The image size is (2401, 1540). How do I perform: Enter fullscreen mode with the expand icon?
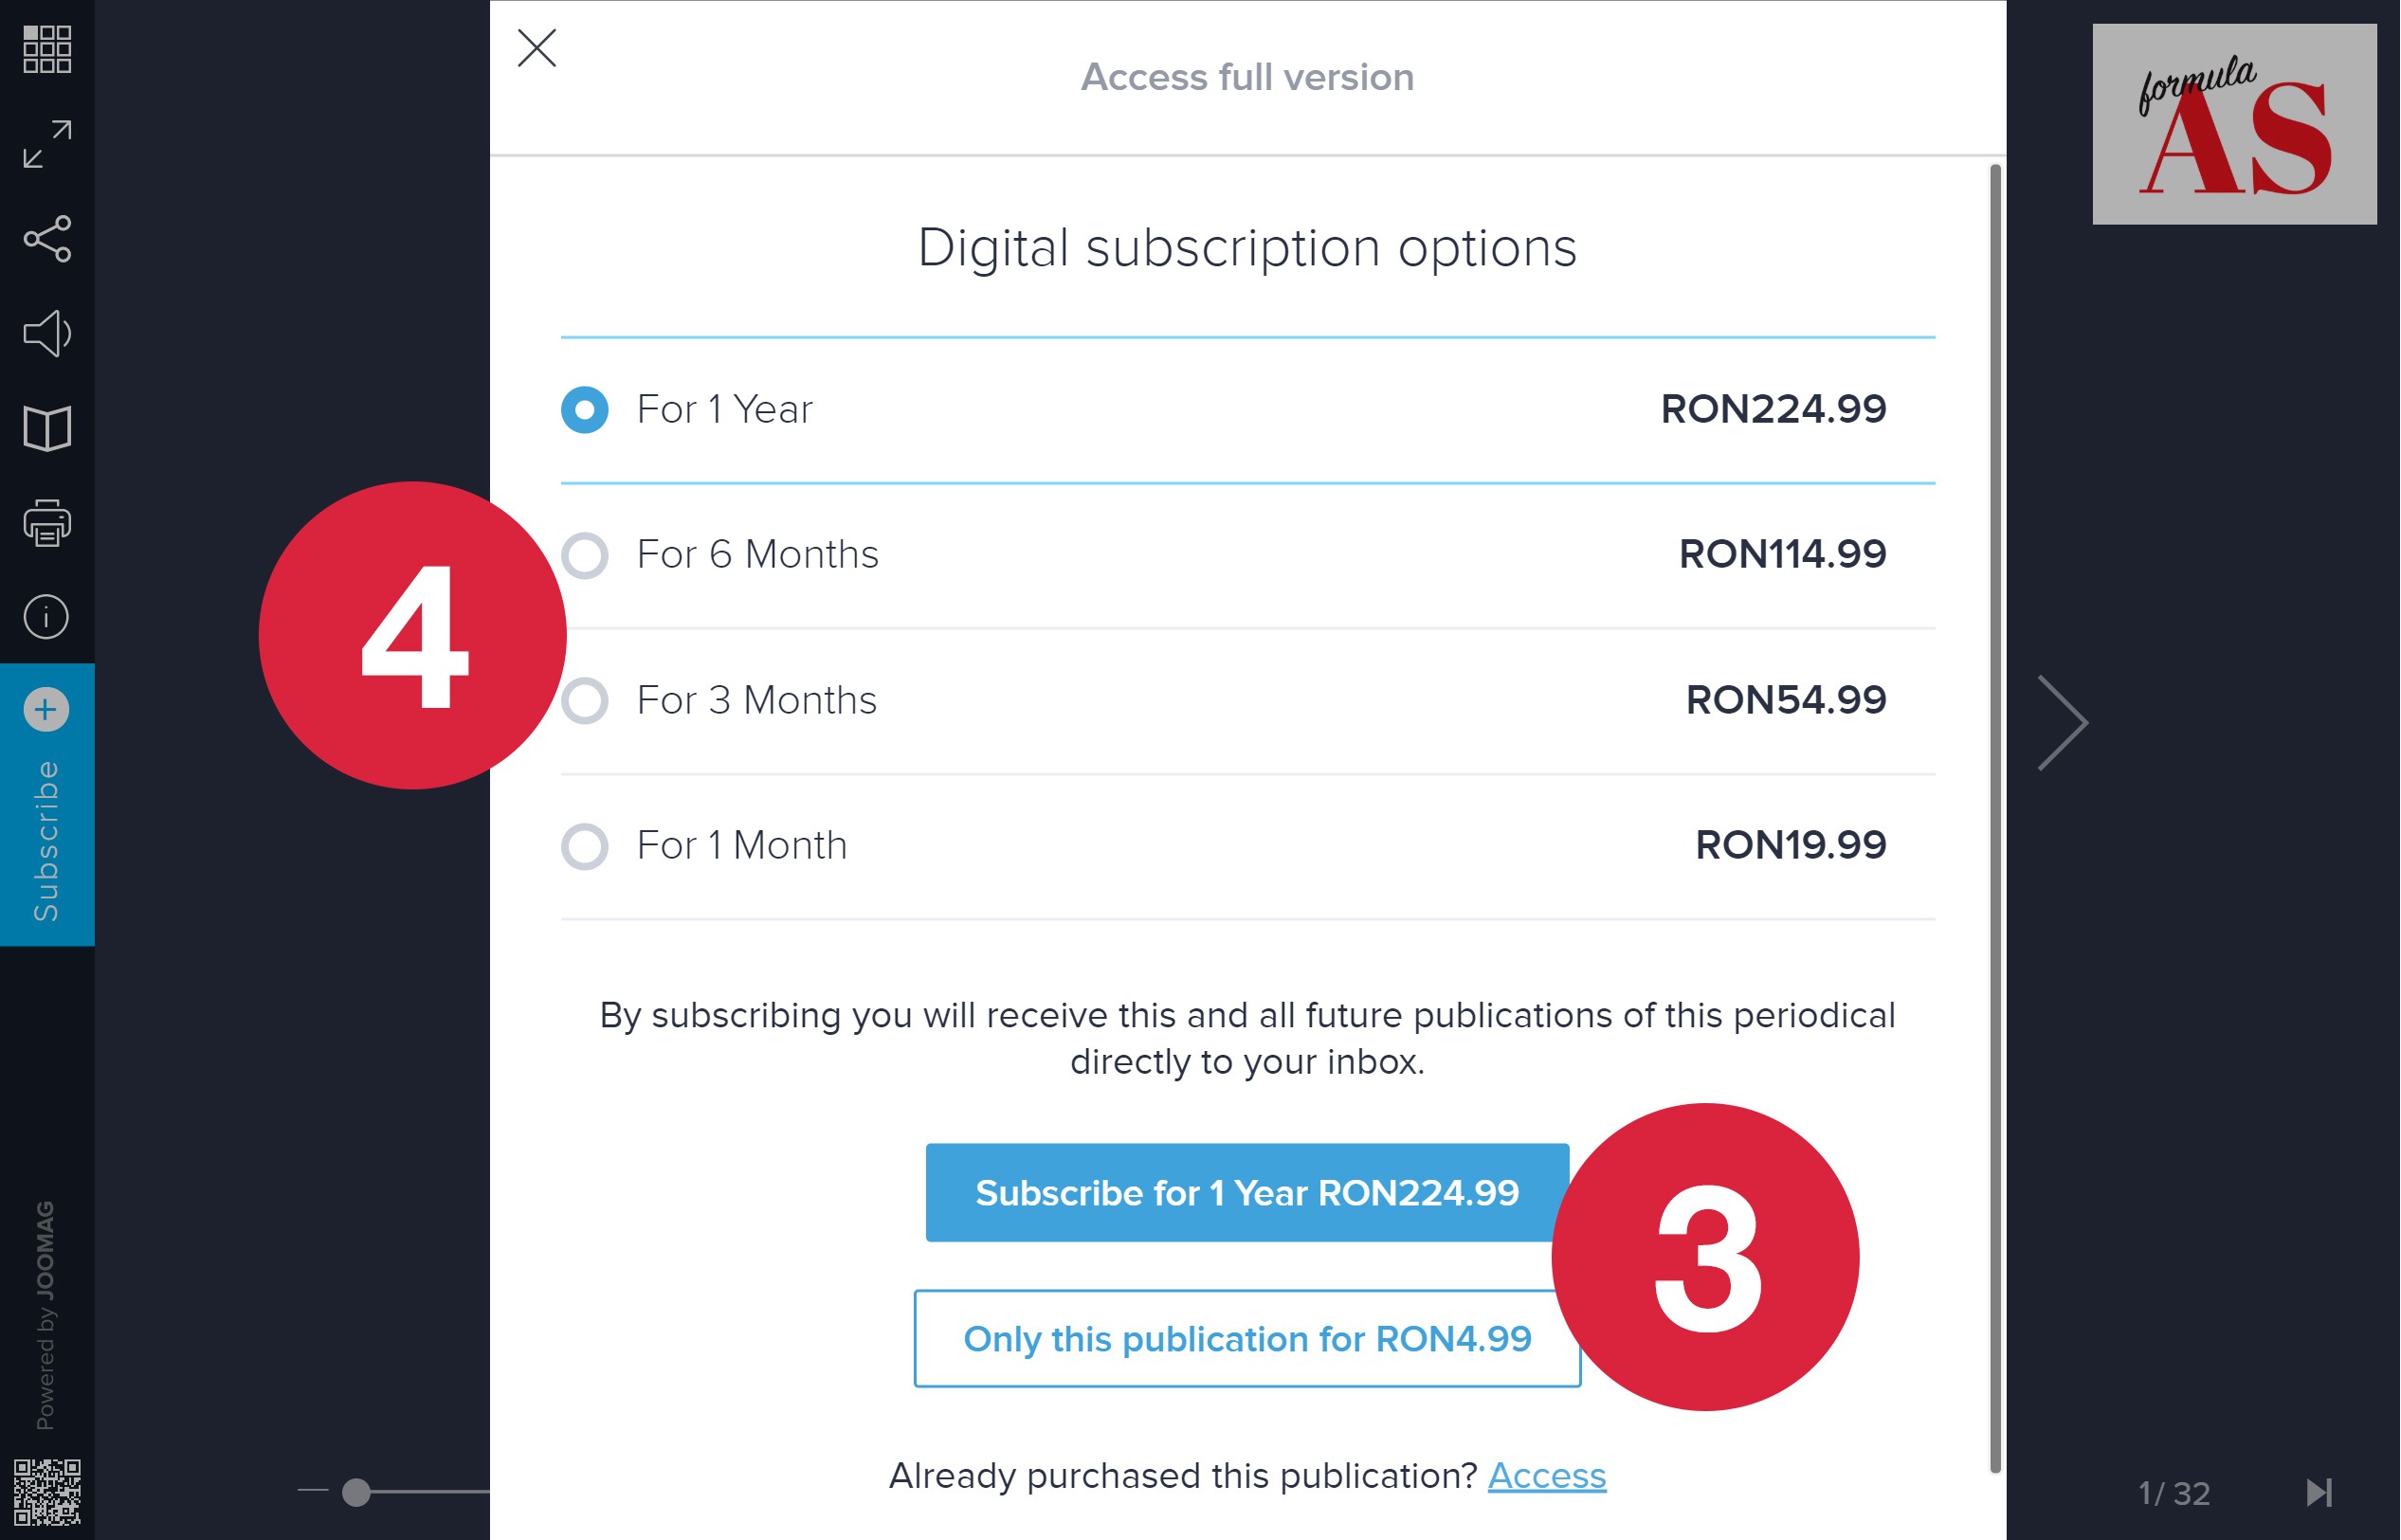click(47, 144)
